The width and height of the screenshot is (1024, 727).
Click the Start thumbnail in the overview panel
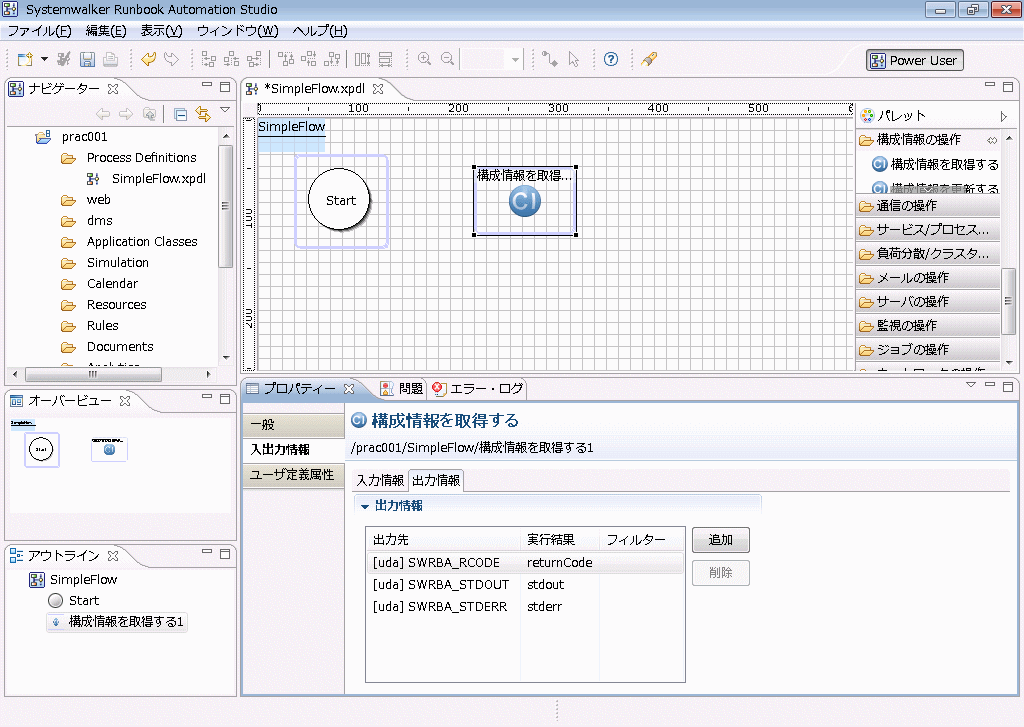click(x=41, y=449)
